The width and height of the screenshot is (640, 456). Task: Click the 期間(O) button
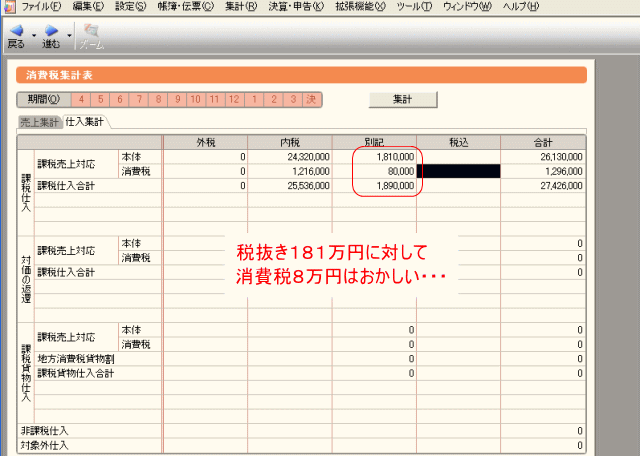click(44, 100)
